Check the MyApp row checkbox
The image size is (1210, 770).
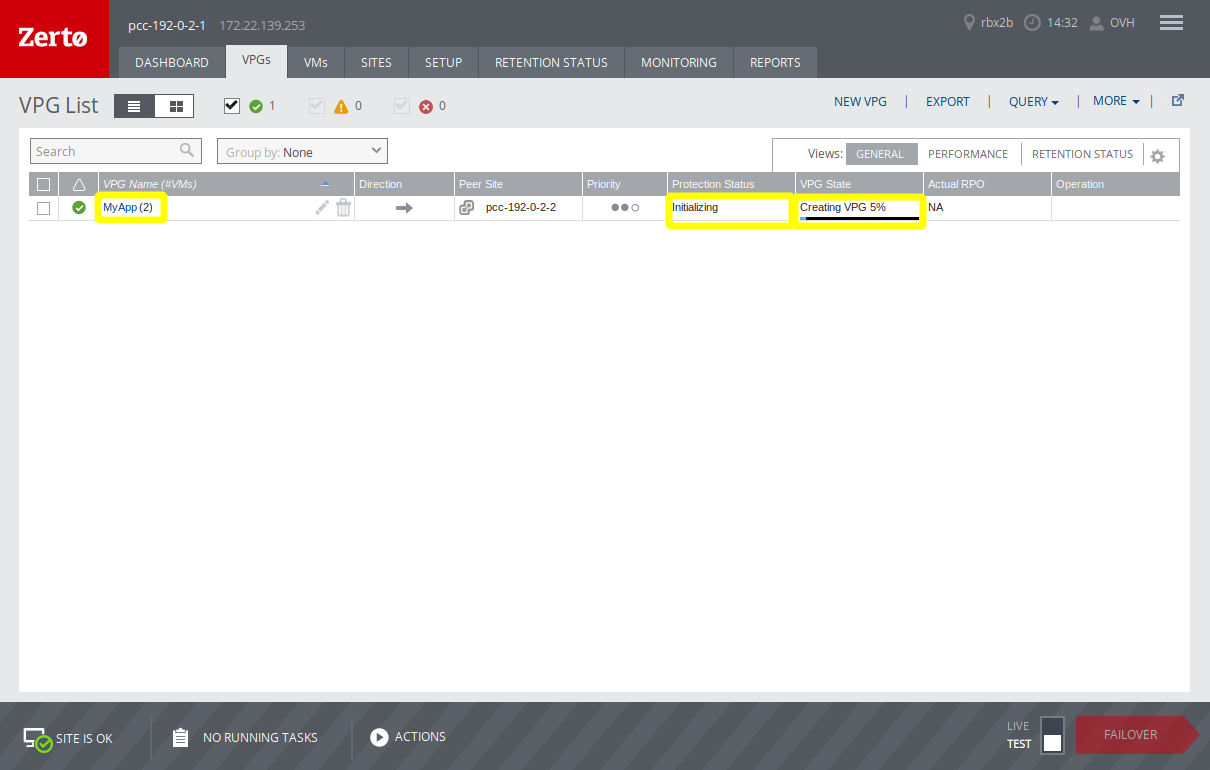click(43, 208)
